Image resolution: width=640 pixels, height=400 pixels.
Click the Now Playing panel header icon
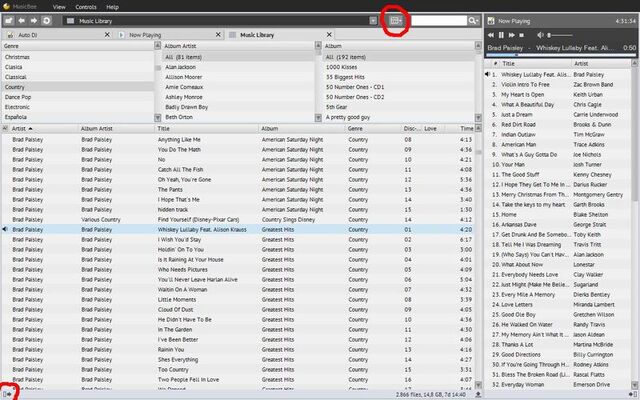point(491,21)
